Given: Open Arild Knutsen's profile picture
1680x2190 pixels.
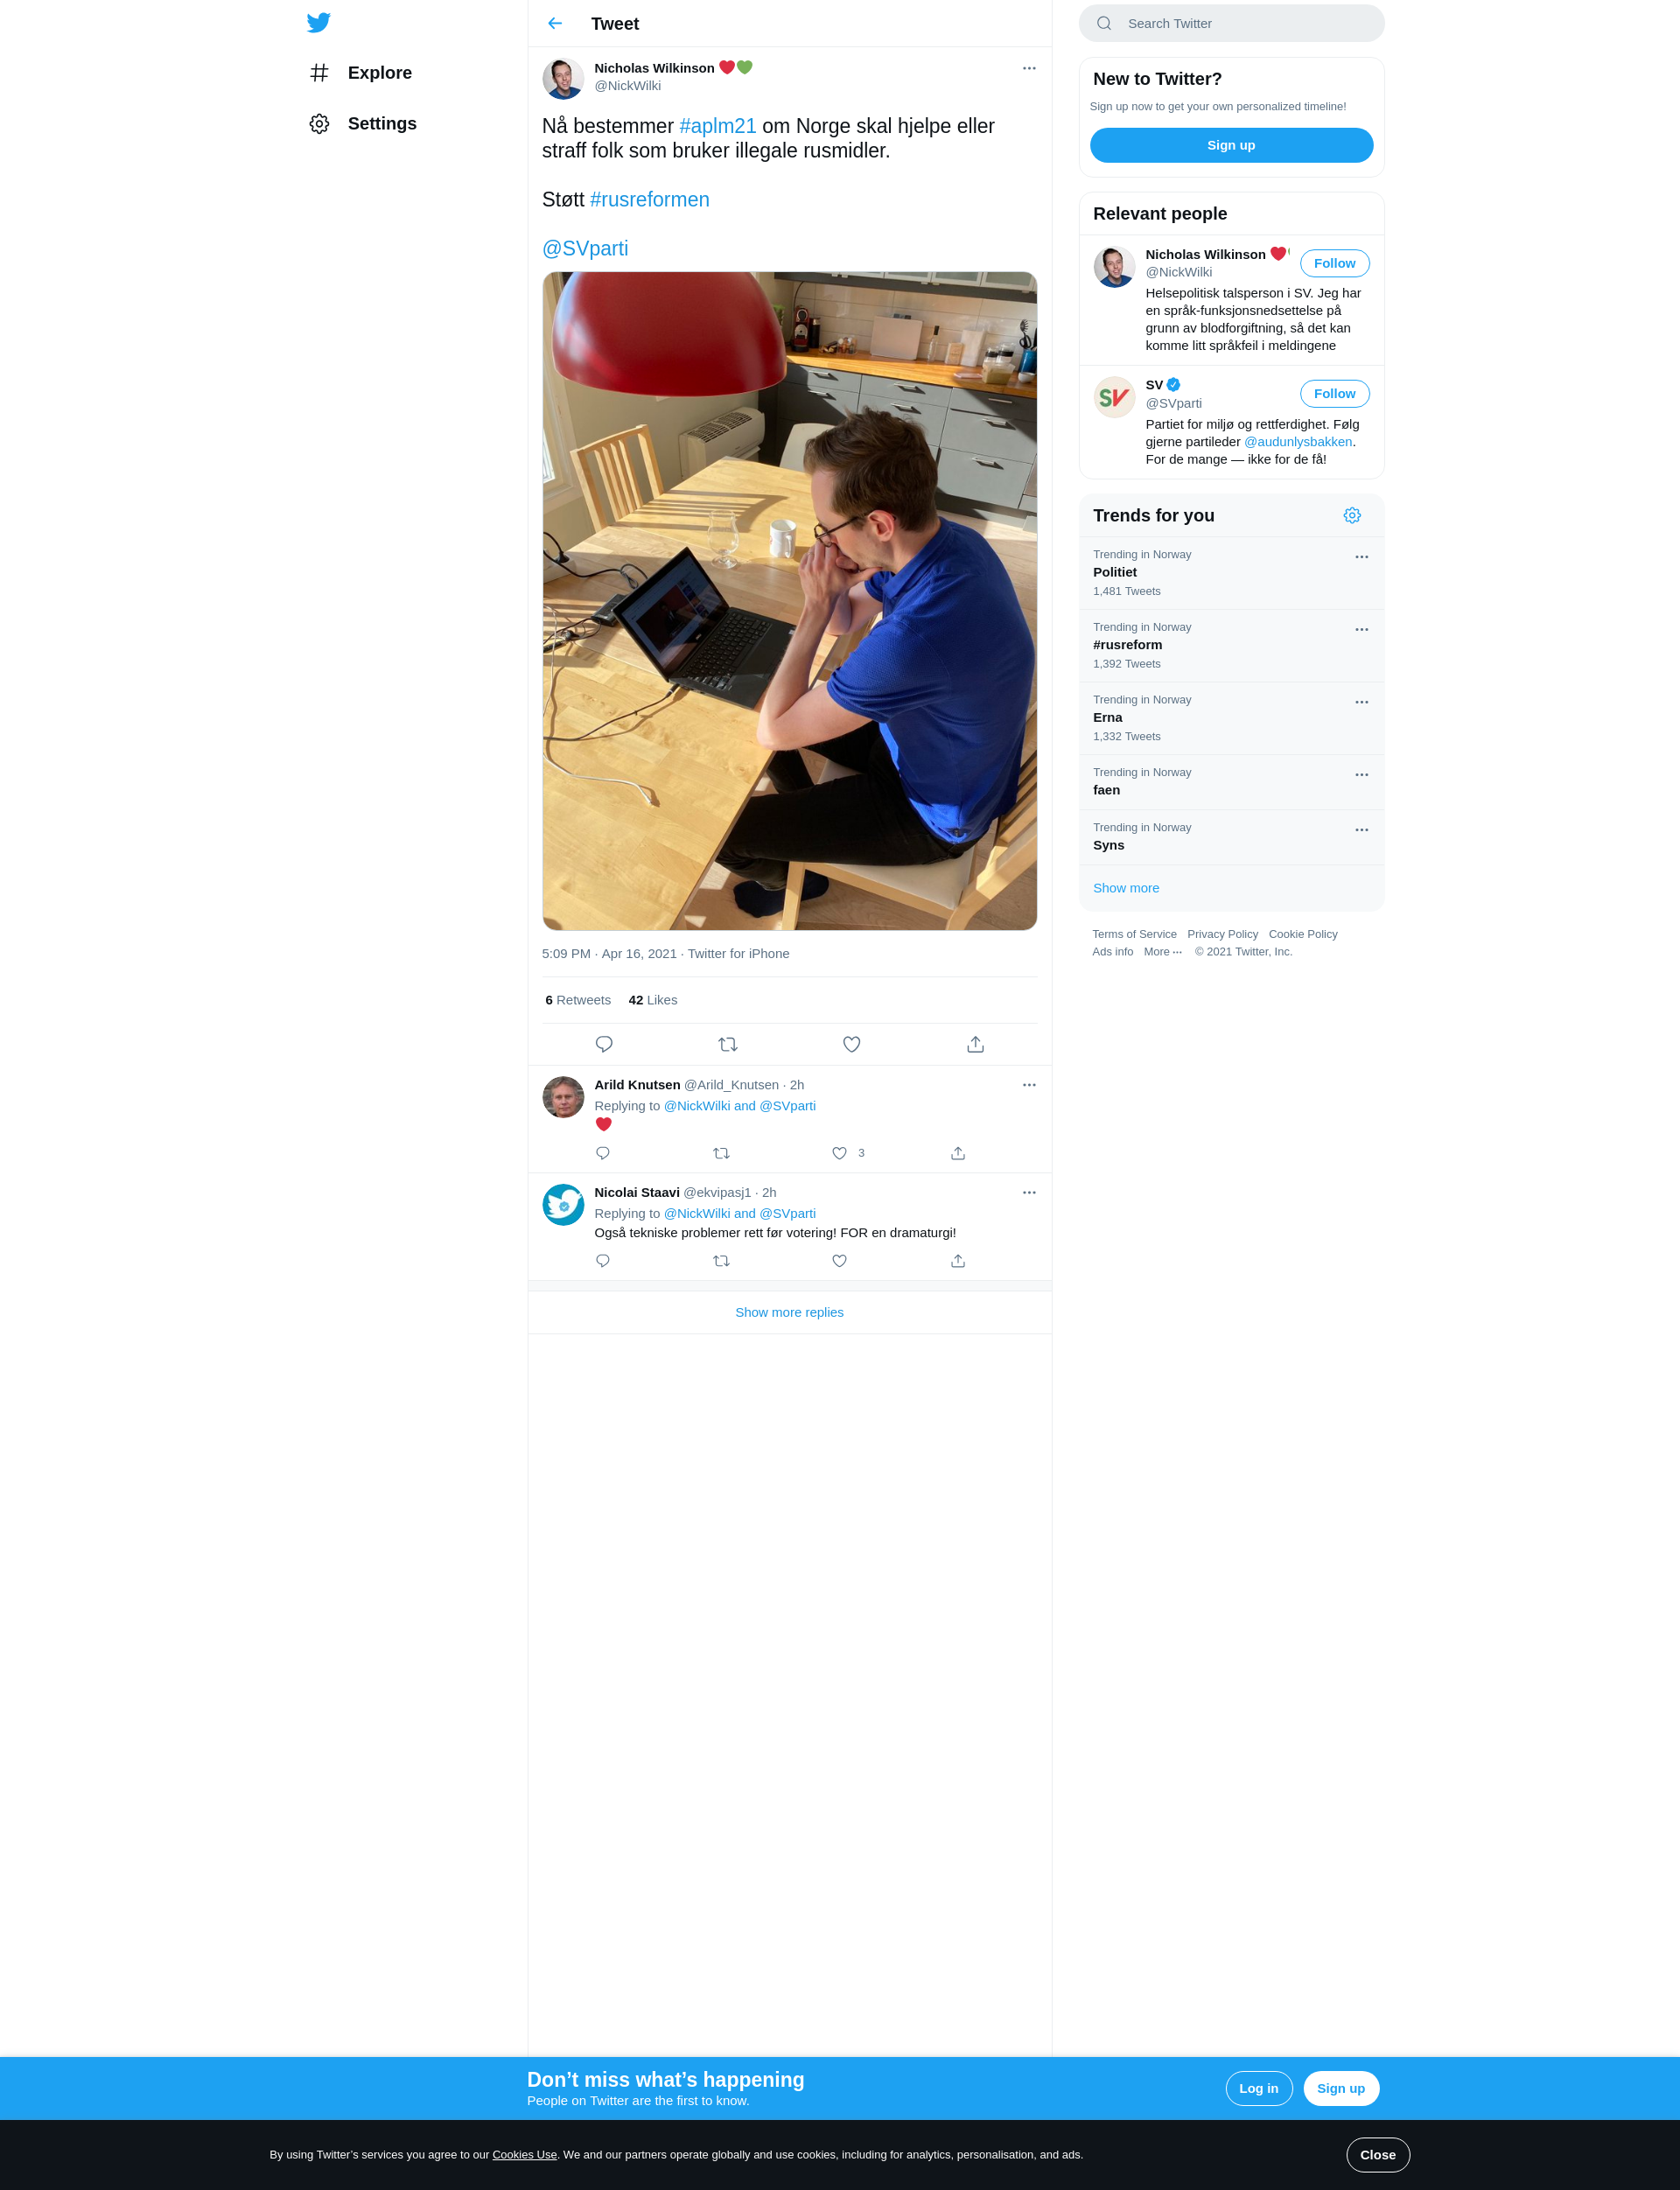Looking at the screenshot, I should pyautogui.click(x=563, y=1096).
